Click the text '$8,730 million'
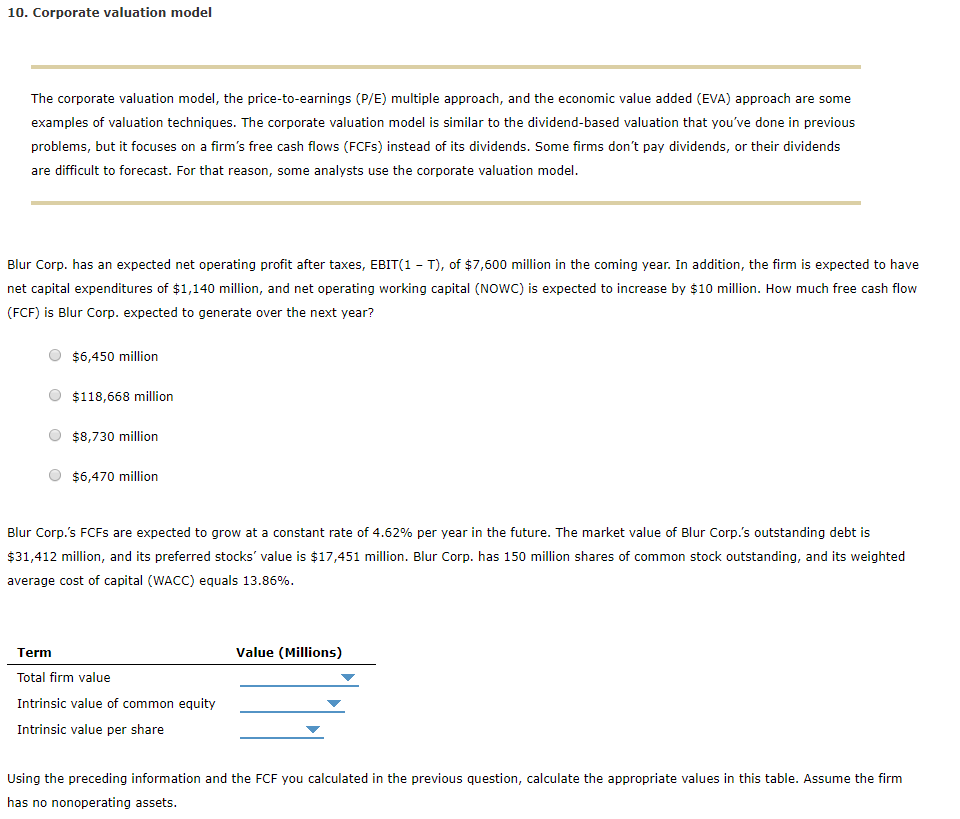 click(x=115, y=436)
